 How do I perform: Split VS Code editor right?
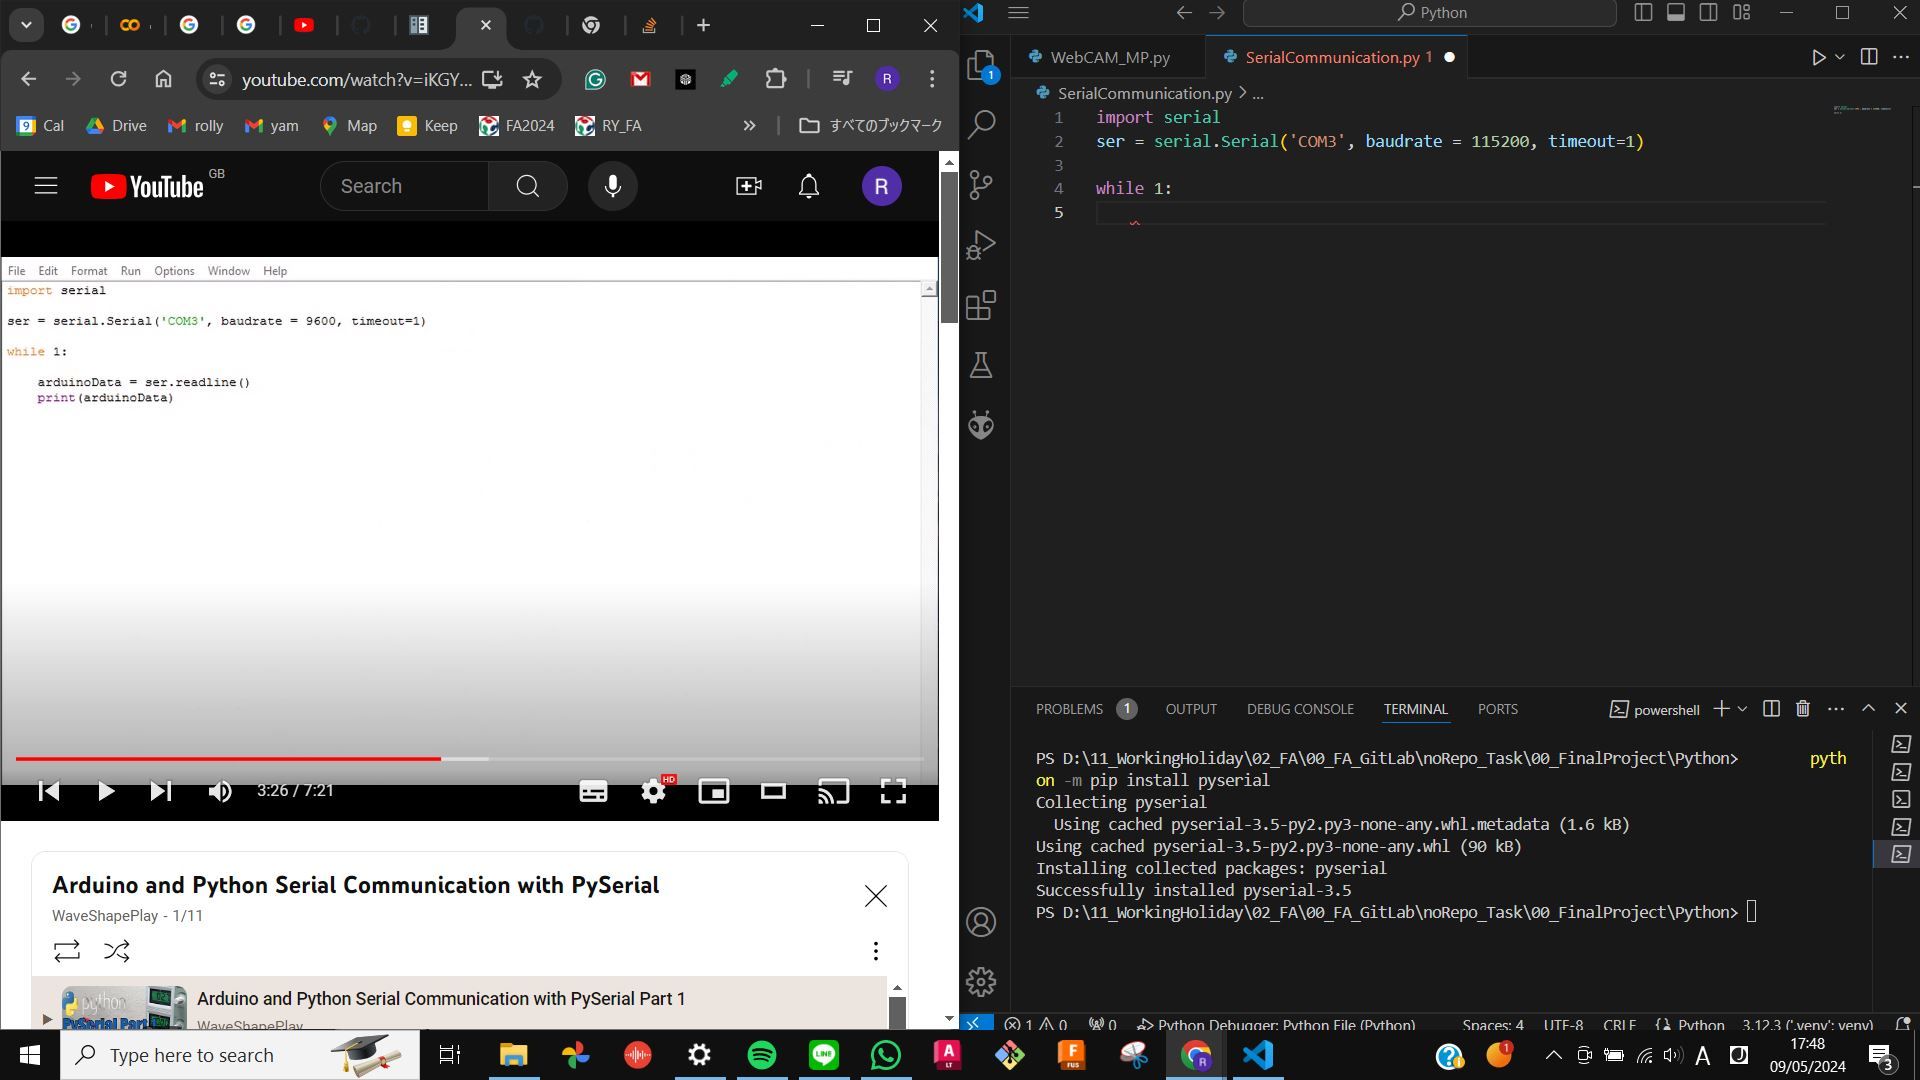coord(1868,57)
